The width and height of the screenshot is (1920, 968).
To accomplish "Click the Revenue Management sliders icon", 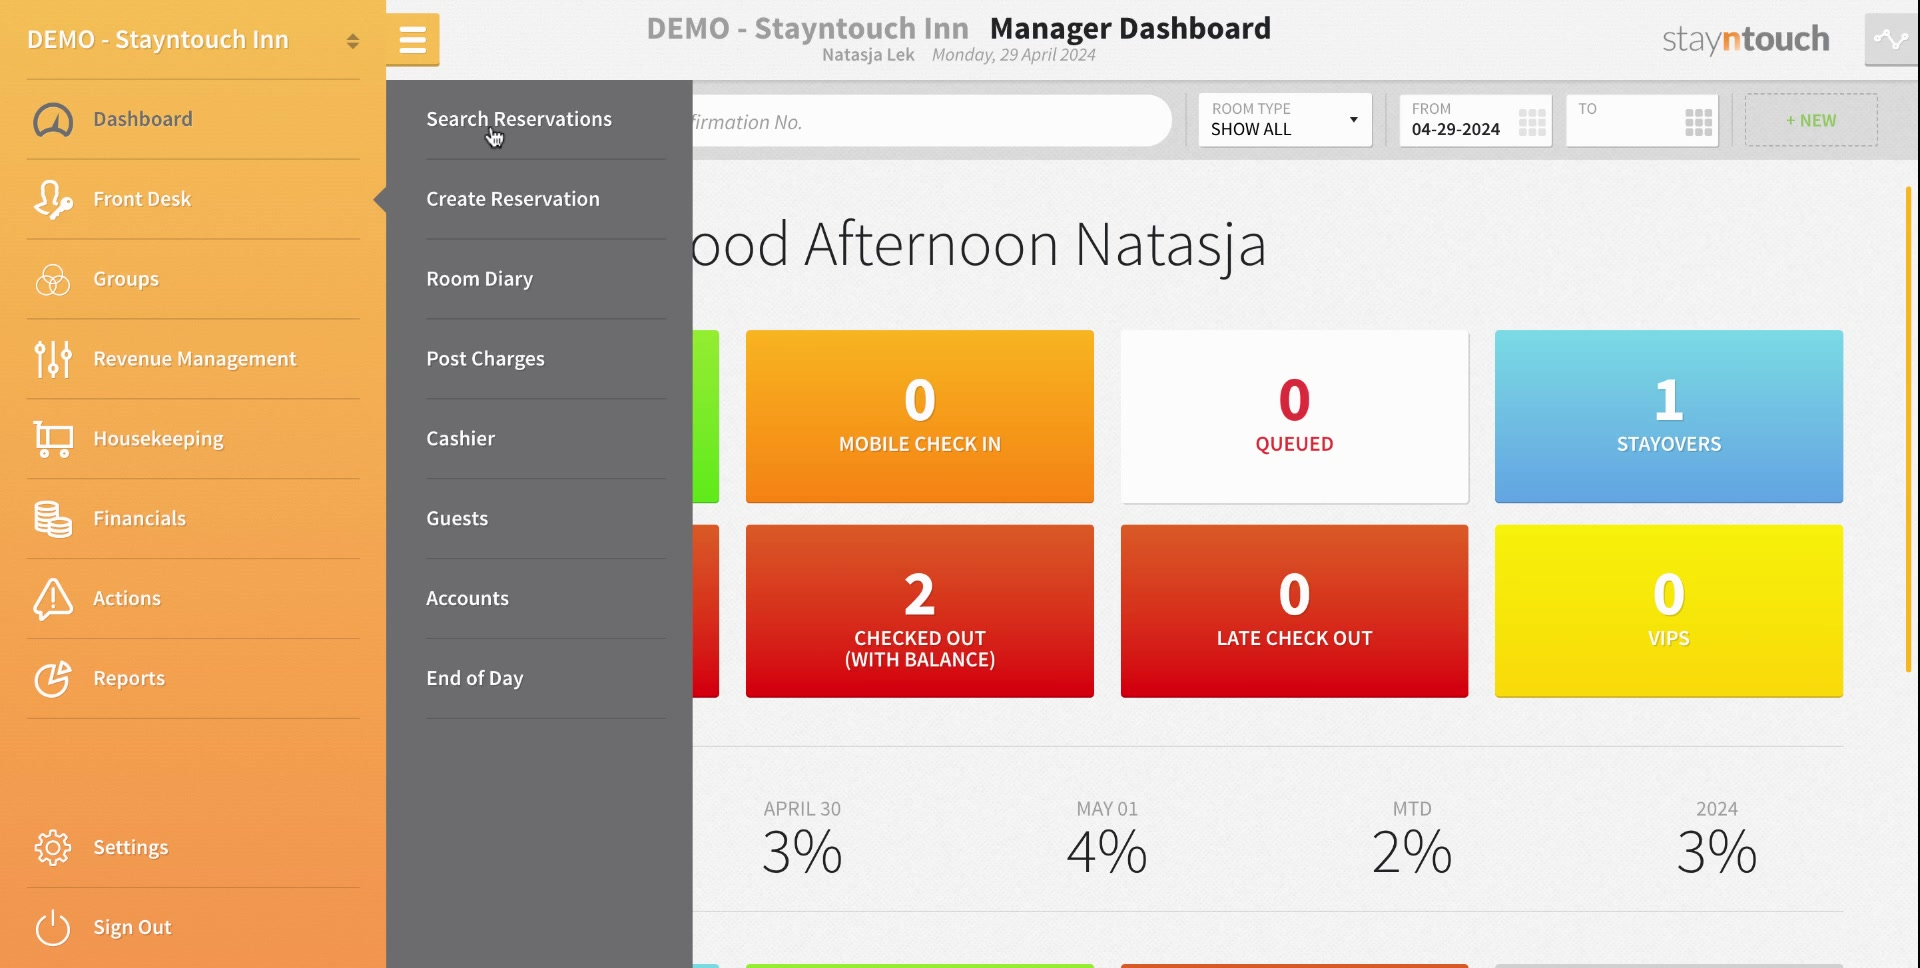I will pyautogui.click(x=53, y=359).
